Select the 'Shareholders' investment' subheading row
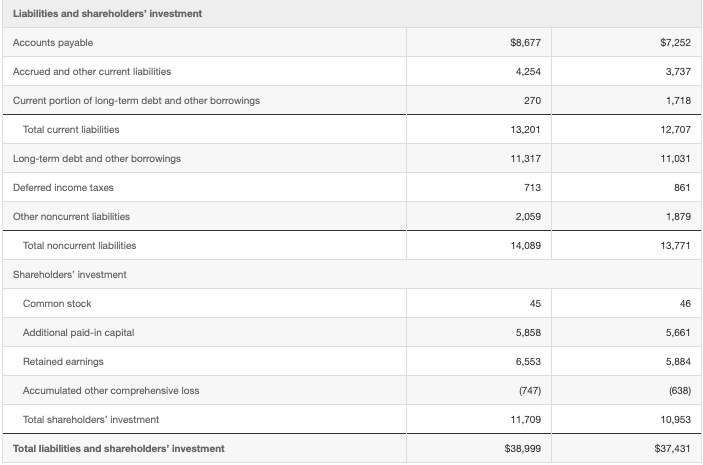This screenshot has width=703, height=465. pos(352,274)
